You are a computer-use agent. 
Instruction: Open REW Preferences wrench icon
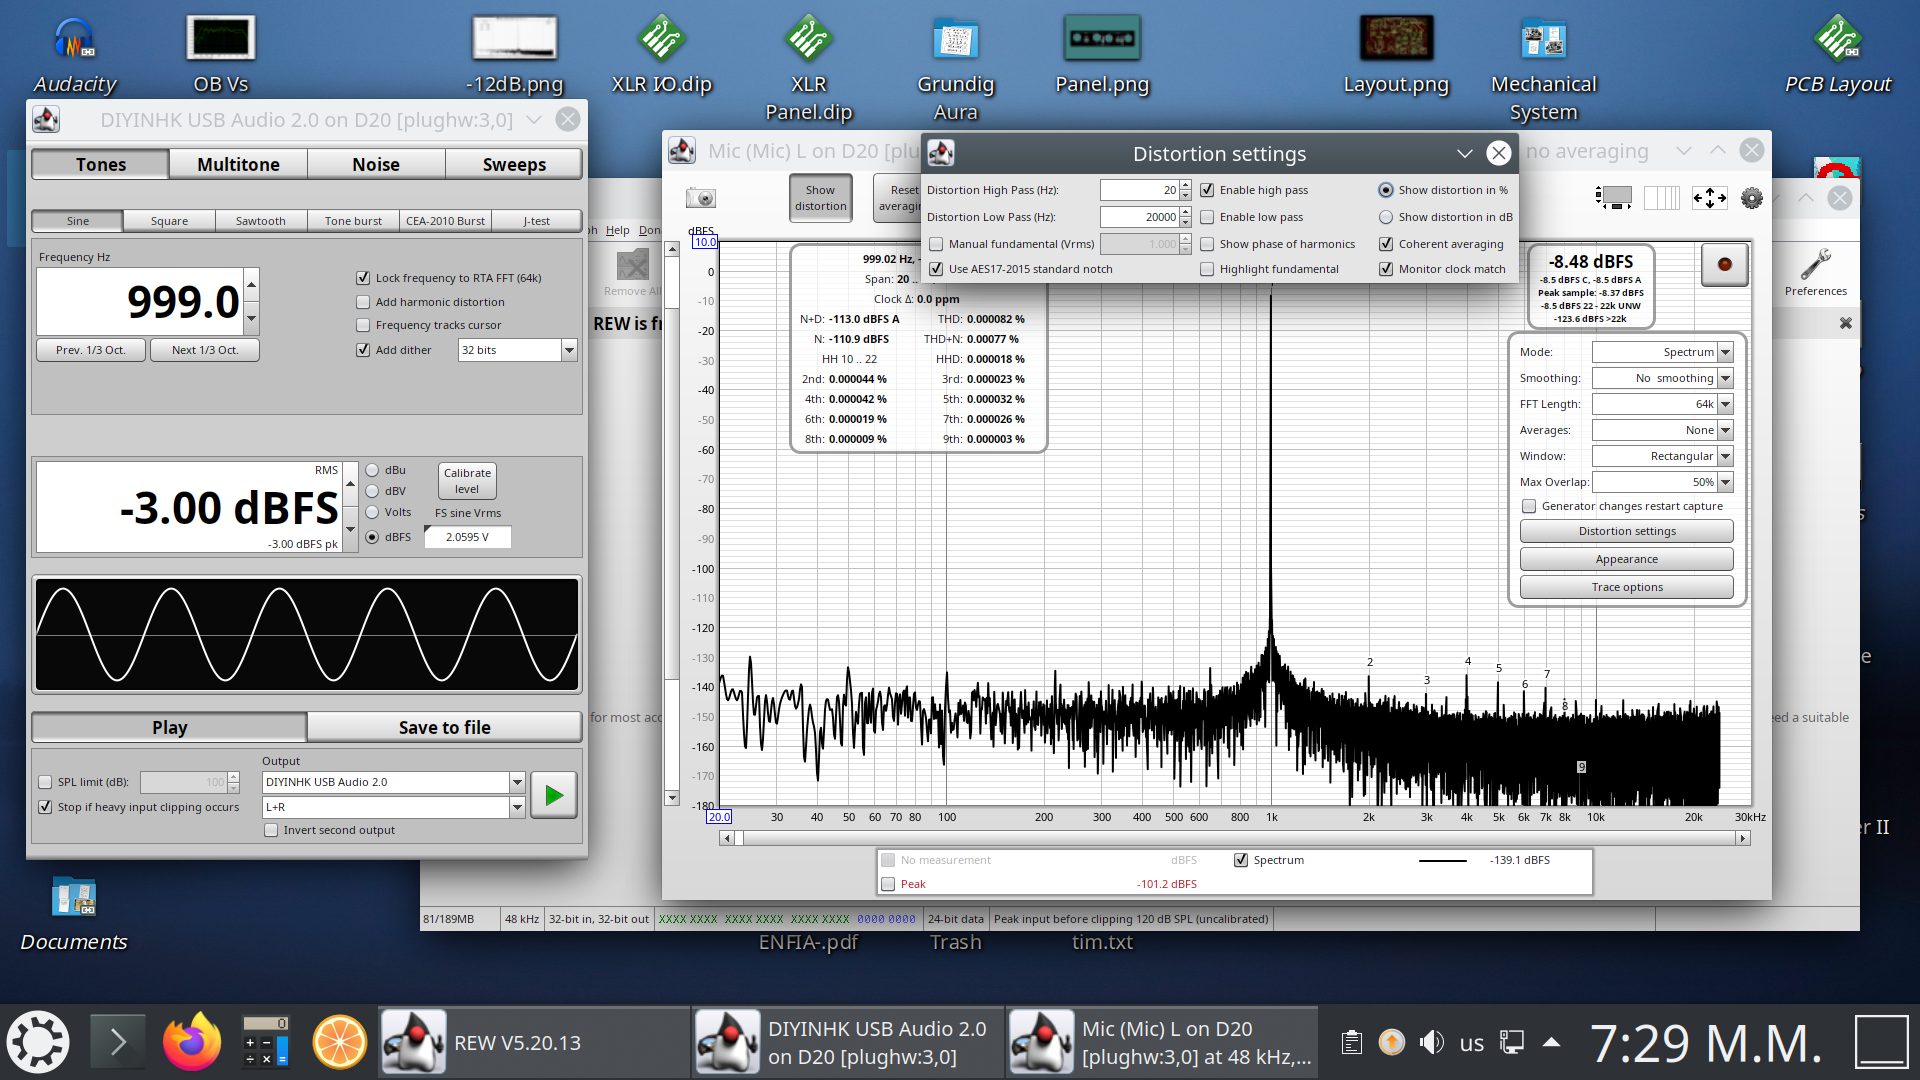point(1816,272)
